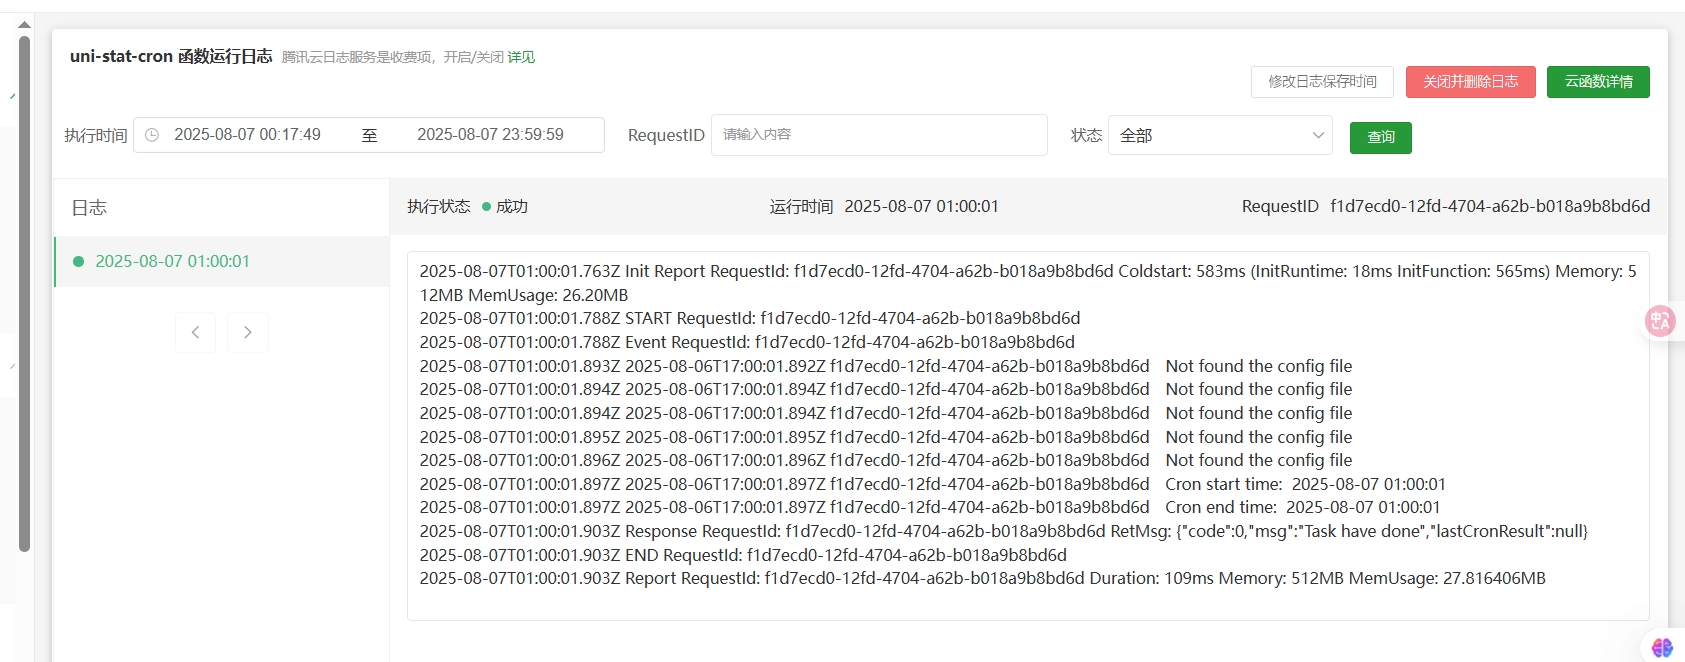1685x662 pixels.
Task: Click 修改日志保存时间 button
Action: (x=1322, y=82)
